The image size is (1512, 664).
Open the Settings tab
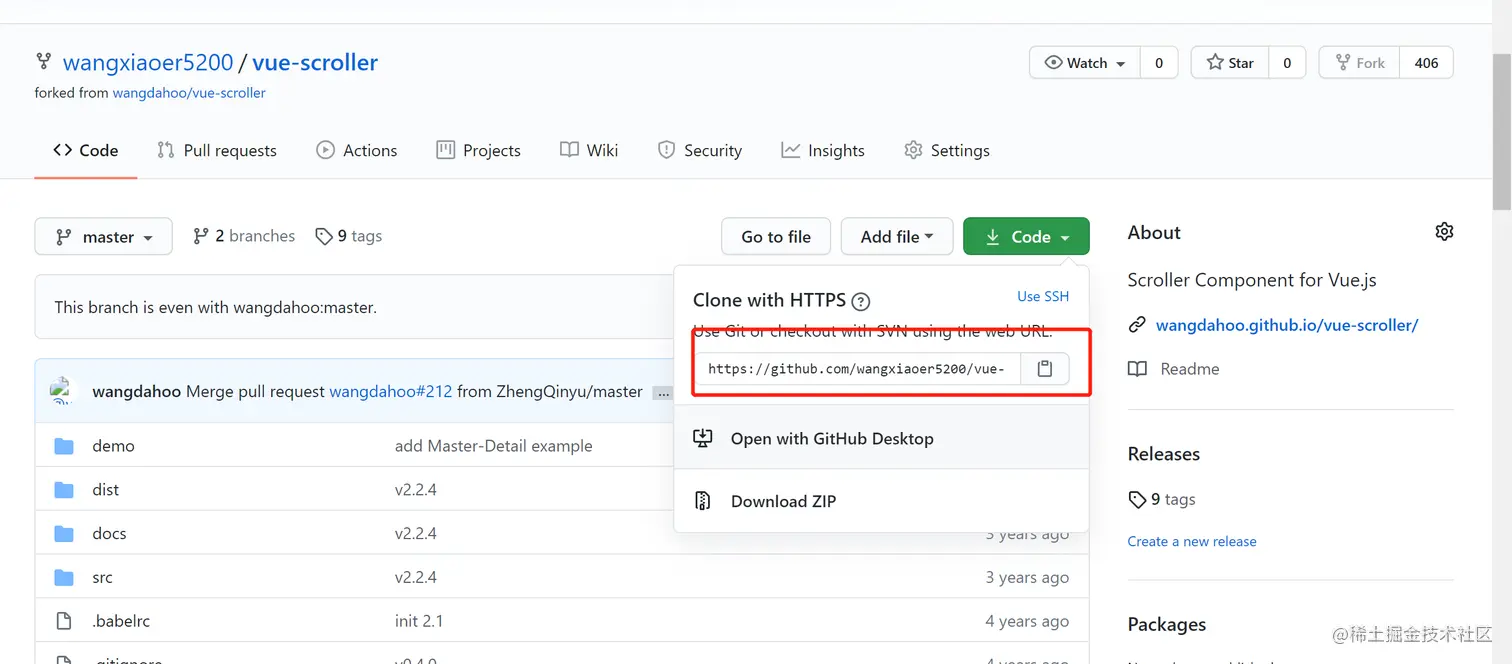pyautogui.click(x=947, y=151)
